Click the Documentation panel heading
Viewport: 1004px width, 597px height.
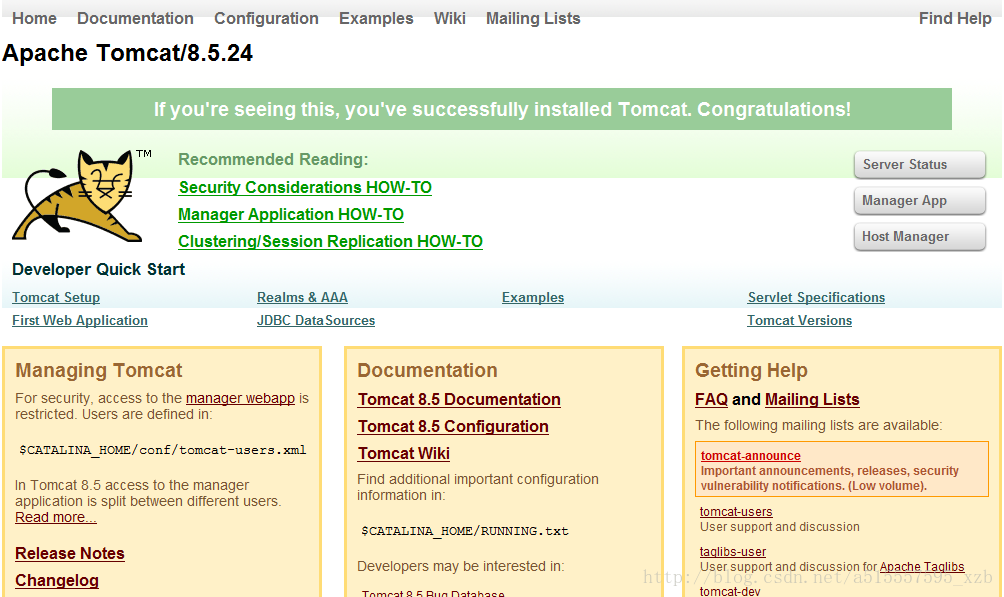427,370
